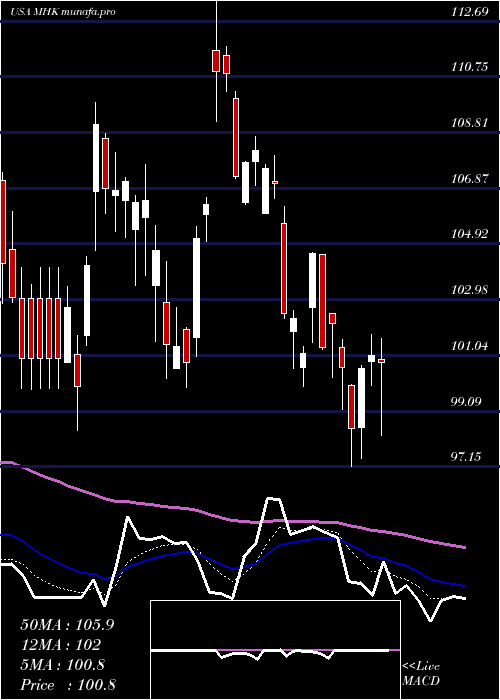Screen dimensions: 500x700
Task: Select the 101.04 price axis label
Action: click(x=470, y=346)
